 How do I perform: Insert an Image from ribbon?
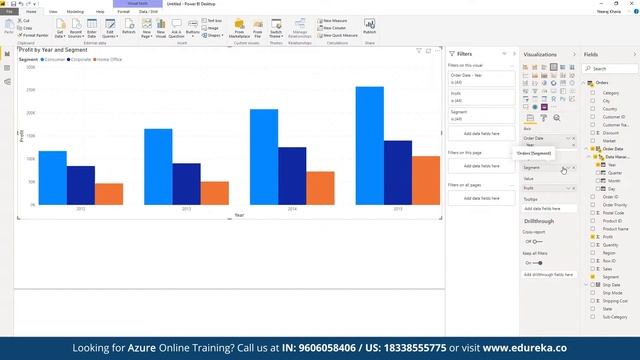click(x=211, y=28)
